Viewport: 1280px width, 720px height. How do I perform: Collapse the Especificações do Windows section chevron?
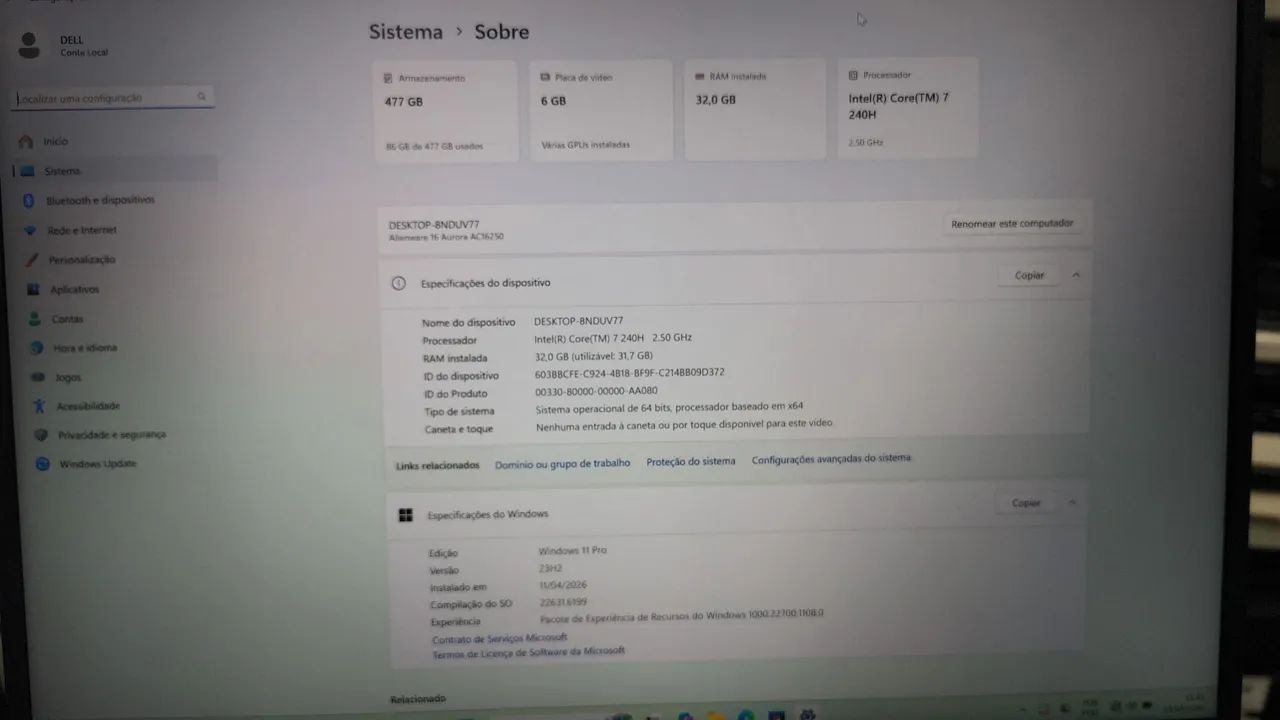(1072, 503)
